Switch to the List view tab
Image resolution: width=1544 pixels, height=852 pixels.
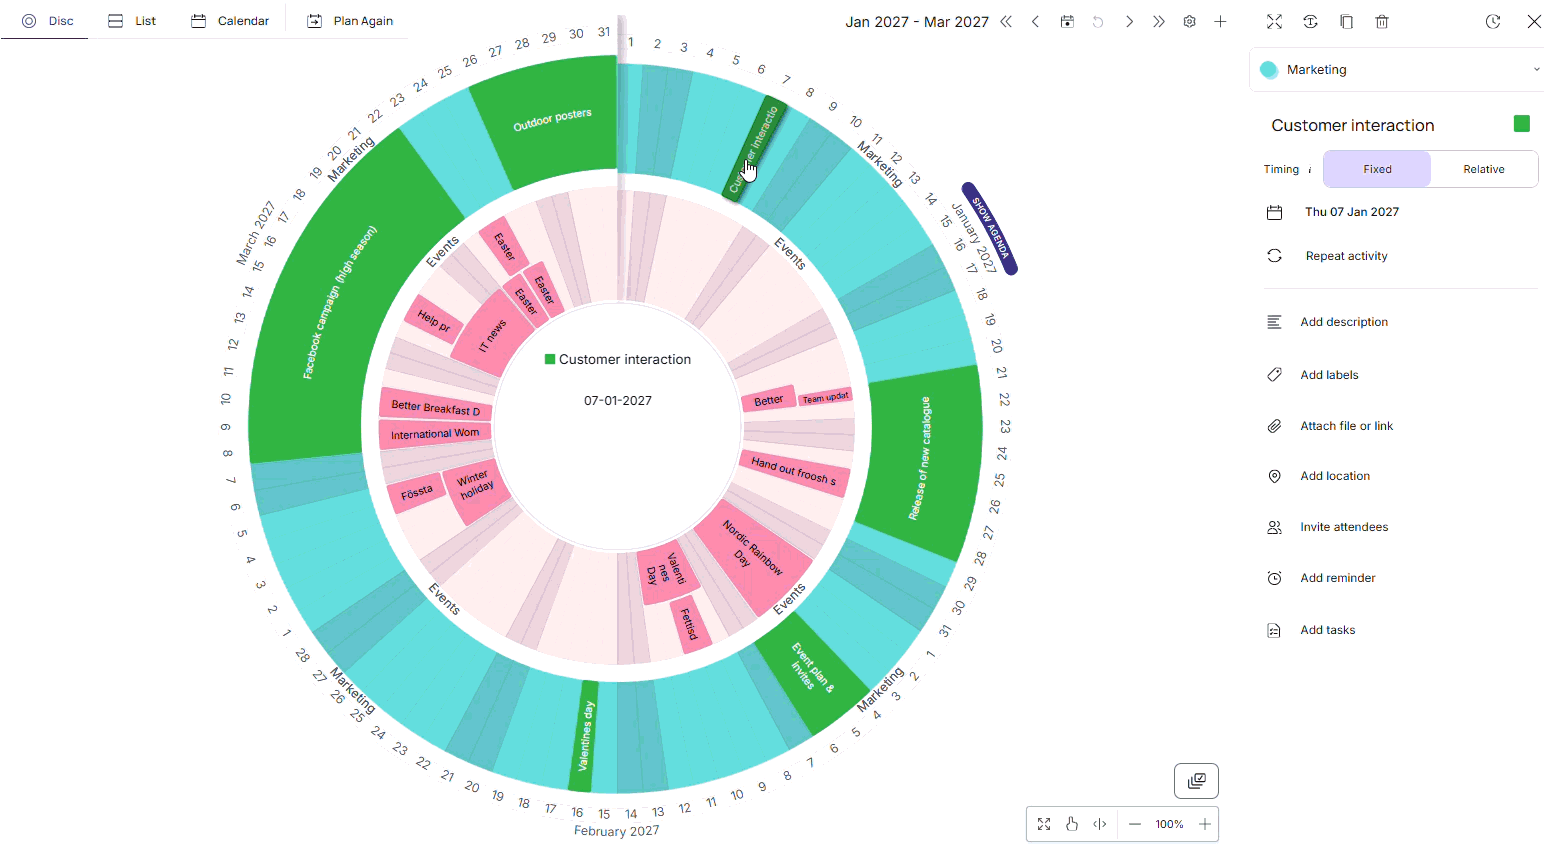pos(132,21)
